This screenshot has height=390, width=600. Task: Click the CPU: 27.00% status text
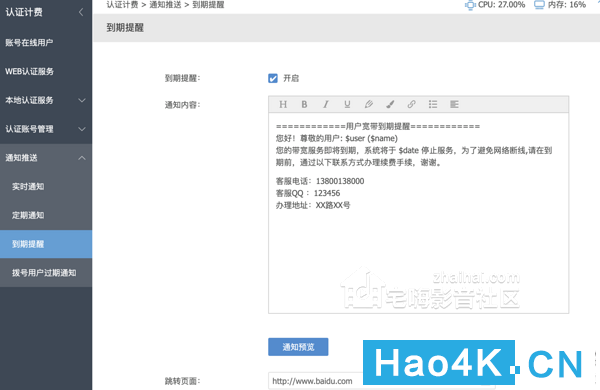pyautogui.click(x=501, y=5)
